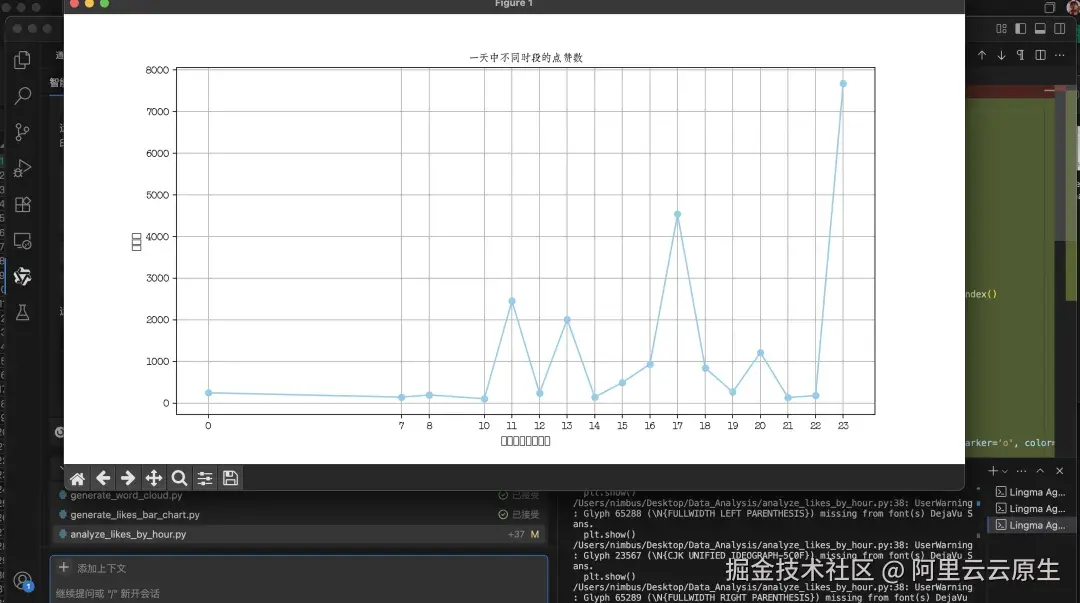Image resolution: width=1080 pixels, height=603 pixels.
Task: Add context with the 添加上下文 button
Action: 92,568
